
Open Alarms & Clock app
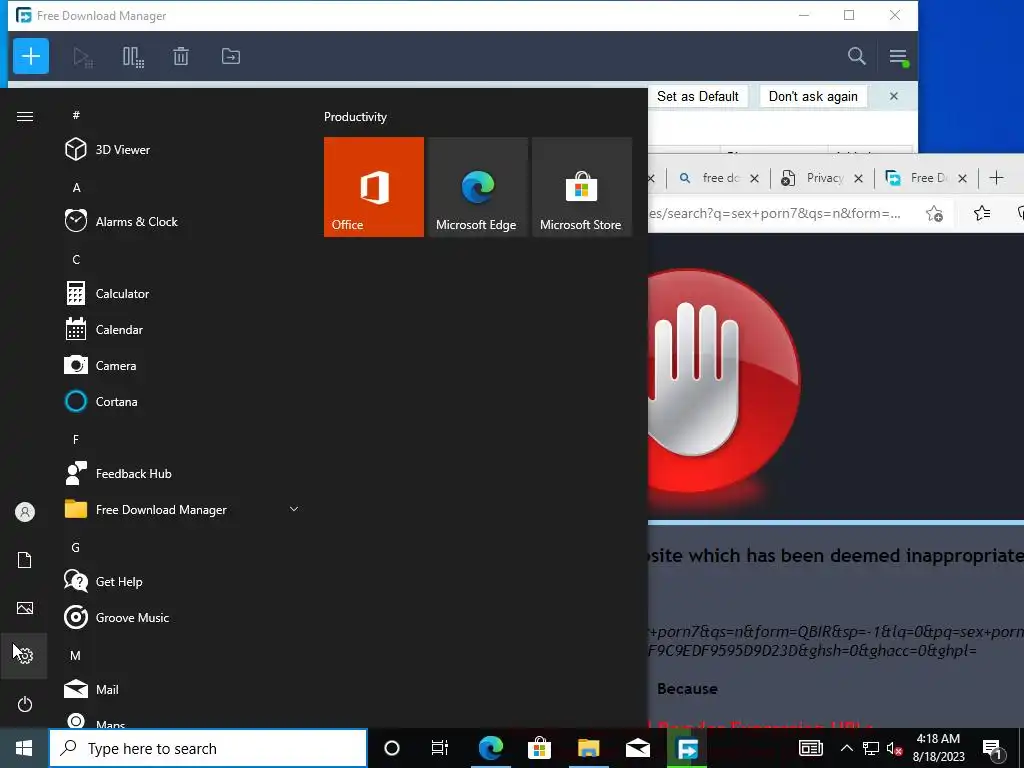coord(183,221)
